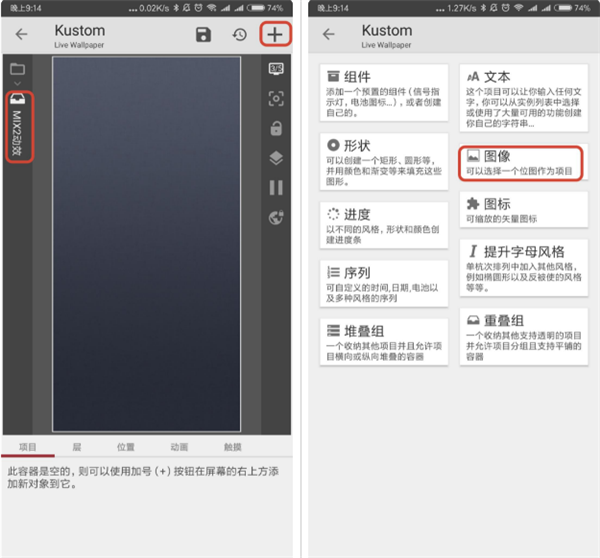Add a 文本 text item
Screen dimensions: 600x558
click(524, 98)
